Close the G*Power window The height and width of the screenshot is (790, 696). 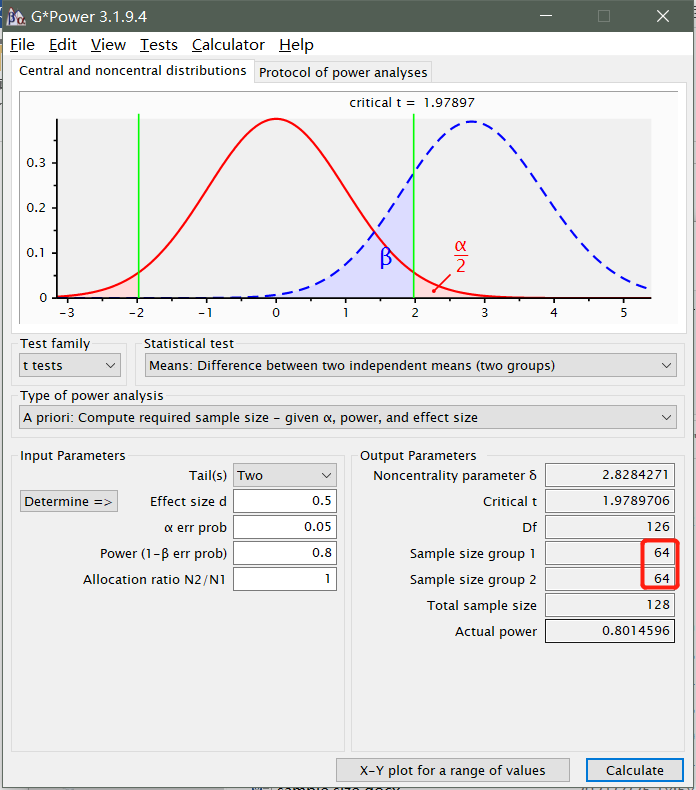pos(663,16)
